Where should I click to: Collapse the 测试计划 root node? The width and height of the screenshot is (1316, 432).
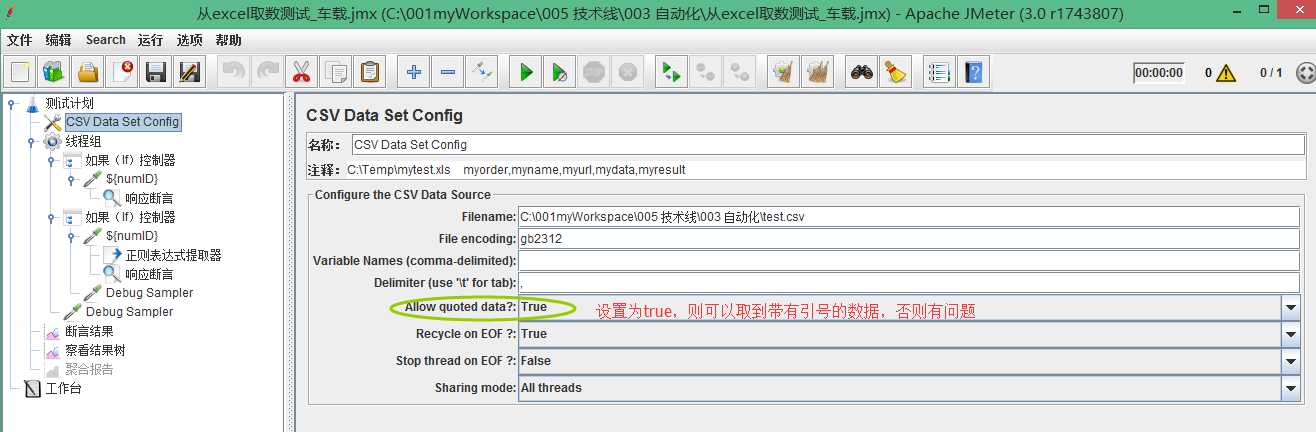(x=12, y=103)
